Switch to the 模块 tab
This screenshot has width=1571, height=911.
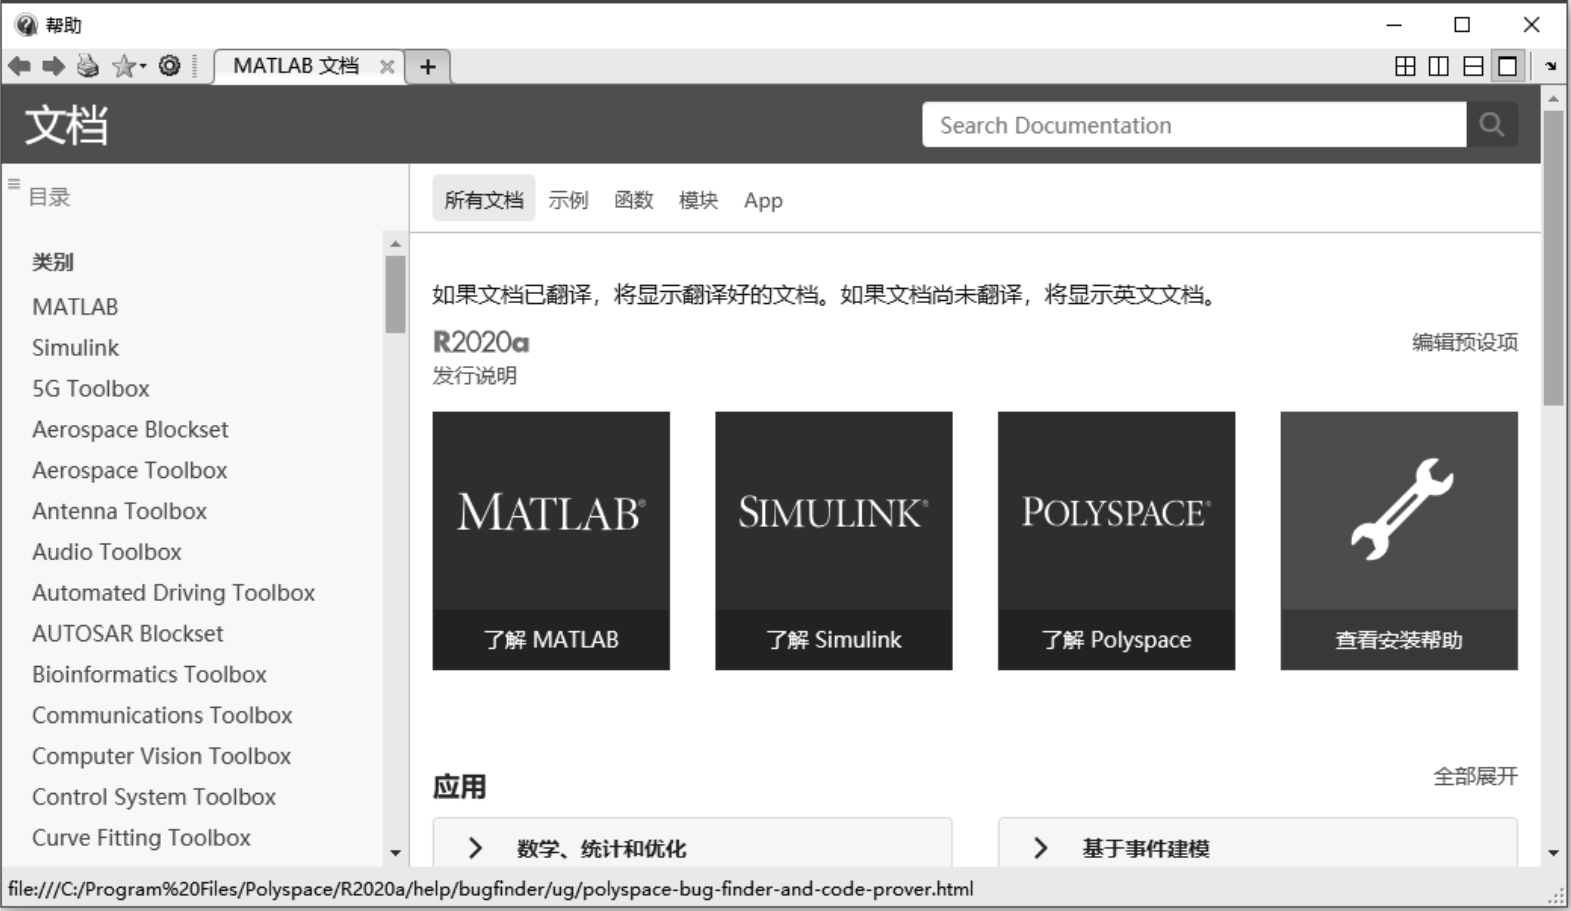pyautogui.click(x=698, y=200)
